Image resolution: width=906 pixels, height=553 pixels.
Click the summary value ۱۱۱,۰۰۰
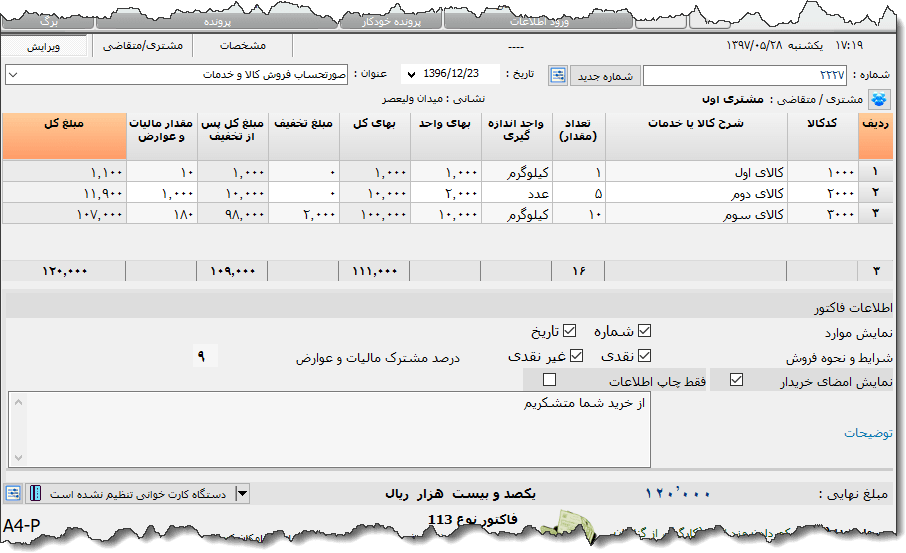click(x=374, y=270)
